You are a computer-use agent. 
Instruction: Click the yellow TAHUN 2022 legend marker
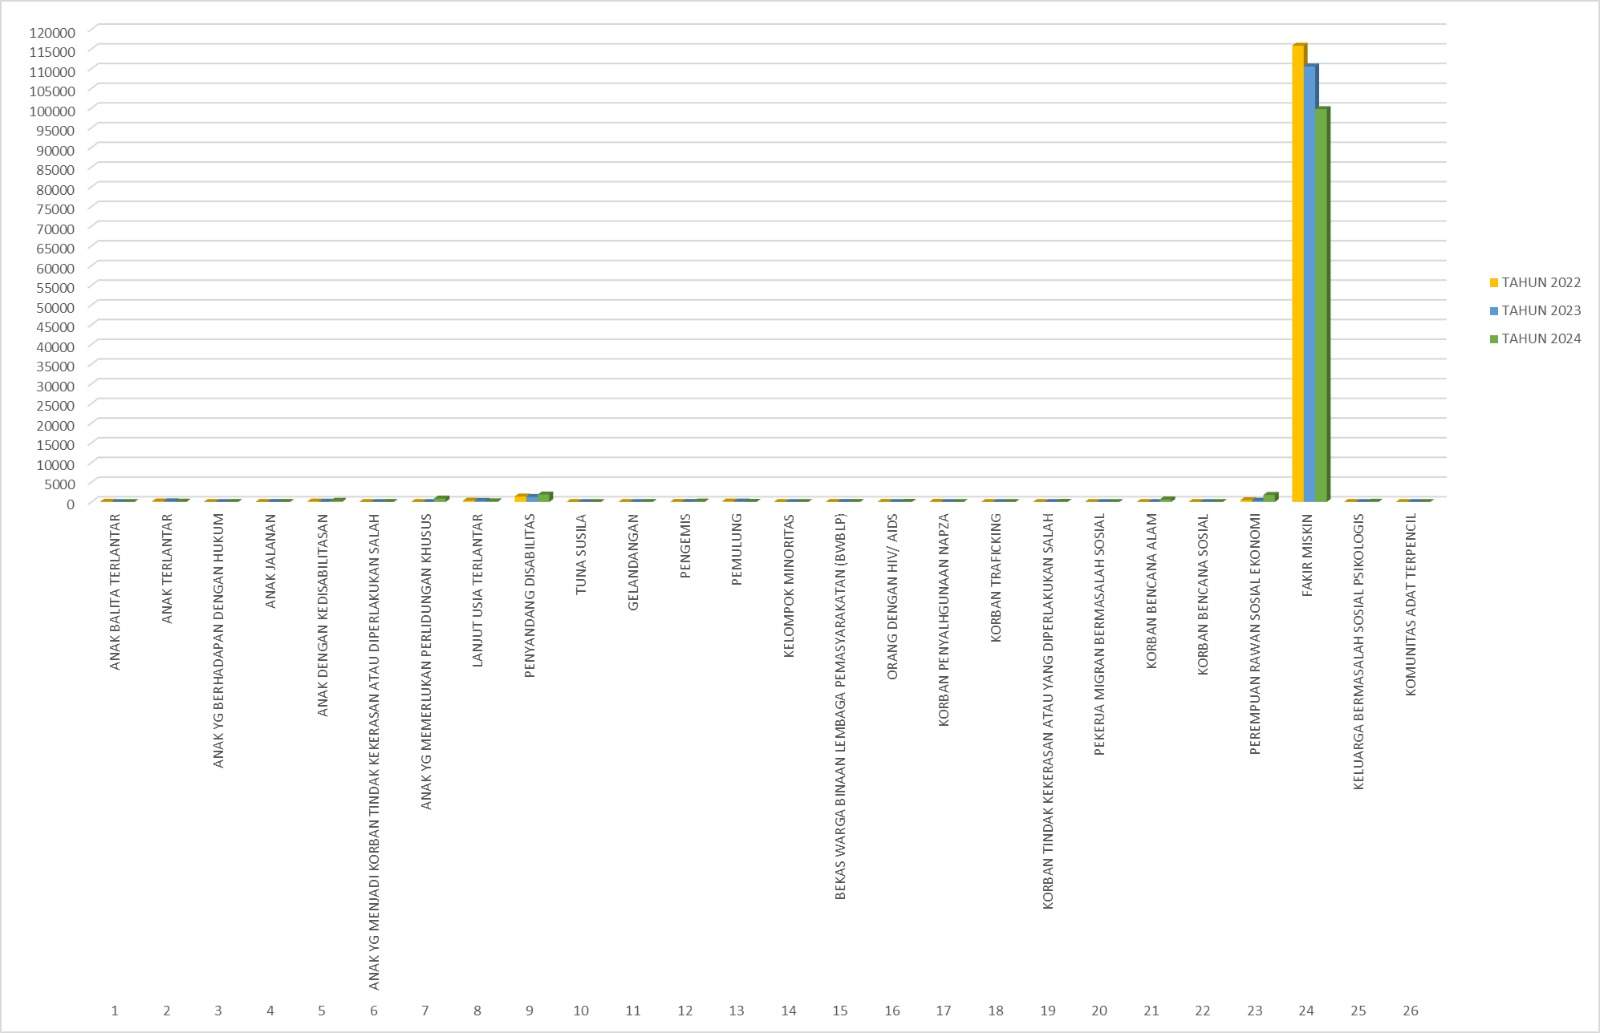1494,283
